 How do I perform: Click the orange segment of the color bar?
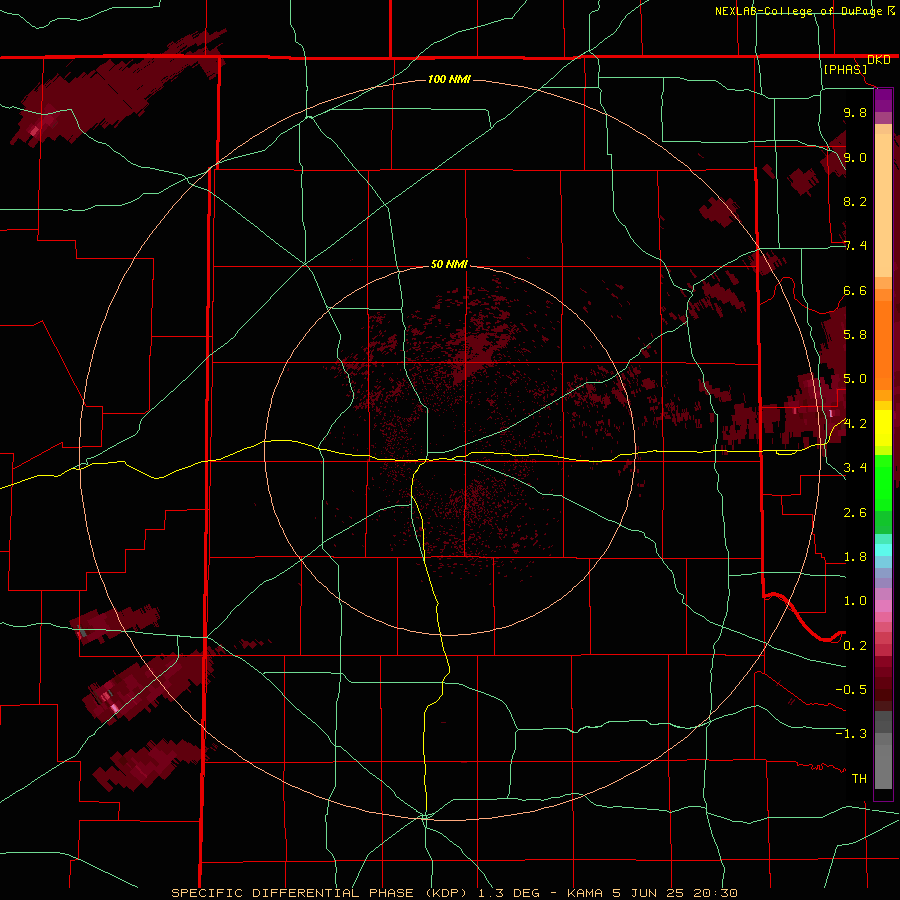[x=883, y=344]
